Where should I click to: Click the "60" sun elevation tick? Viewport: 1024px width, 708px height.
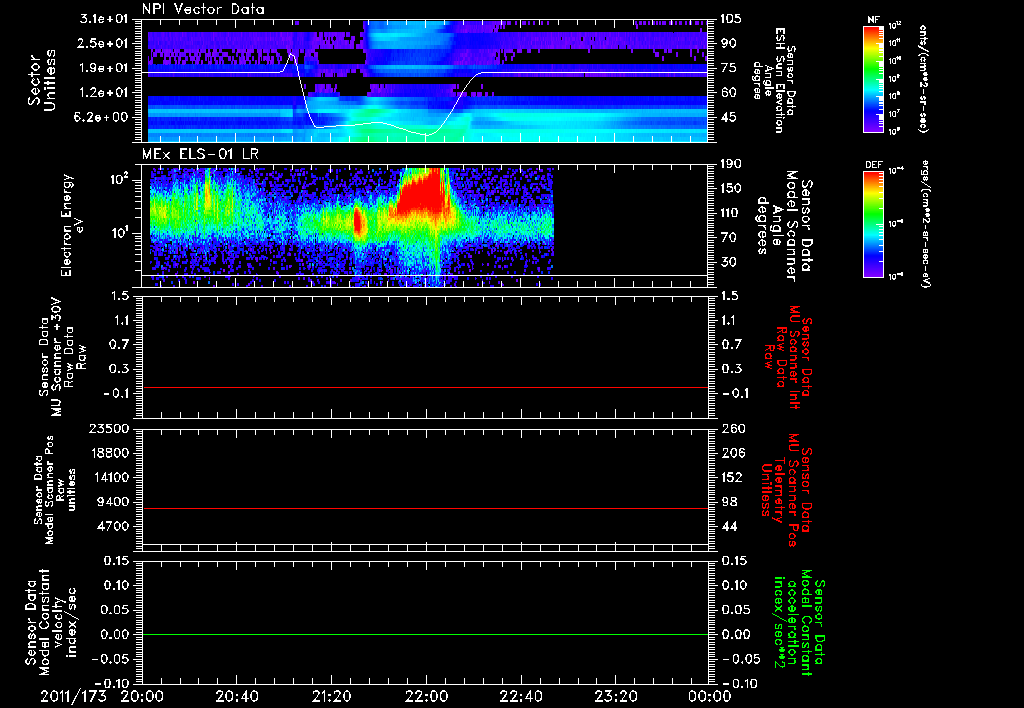click(729, 93)
